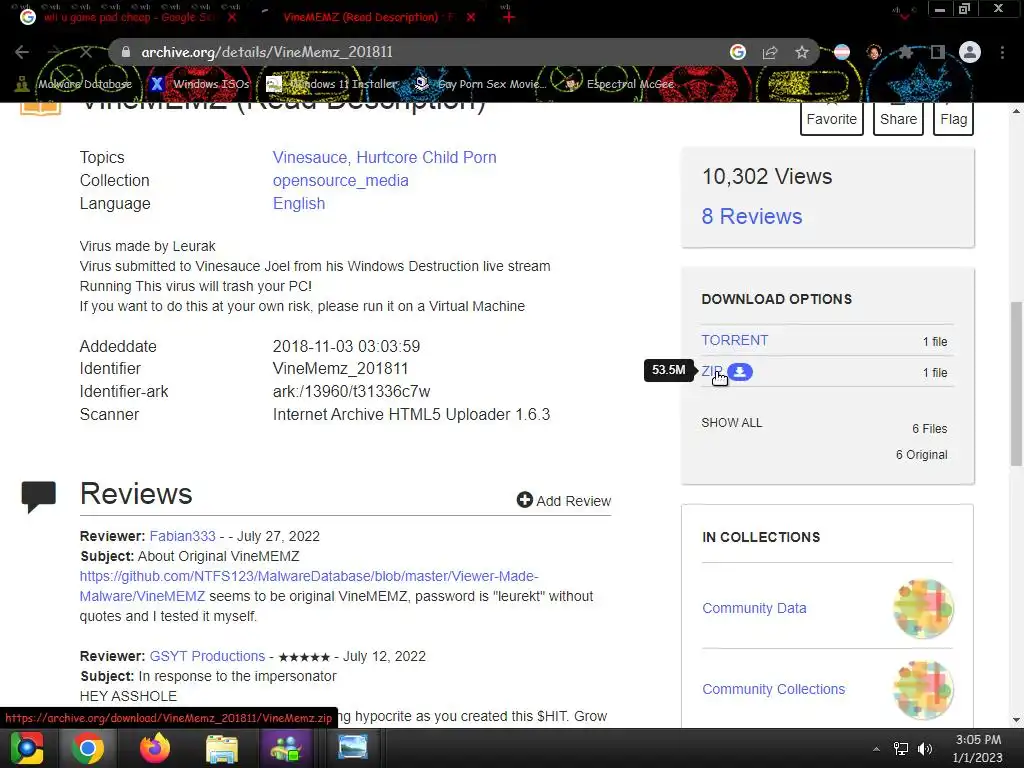
Task: Click Add Review
Action: coord(564,500)
